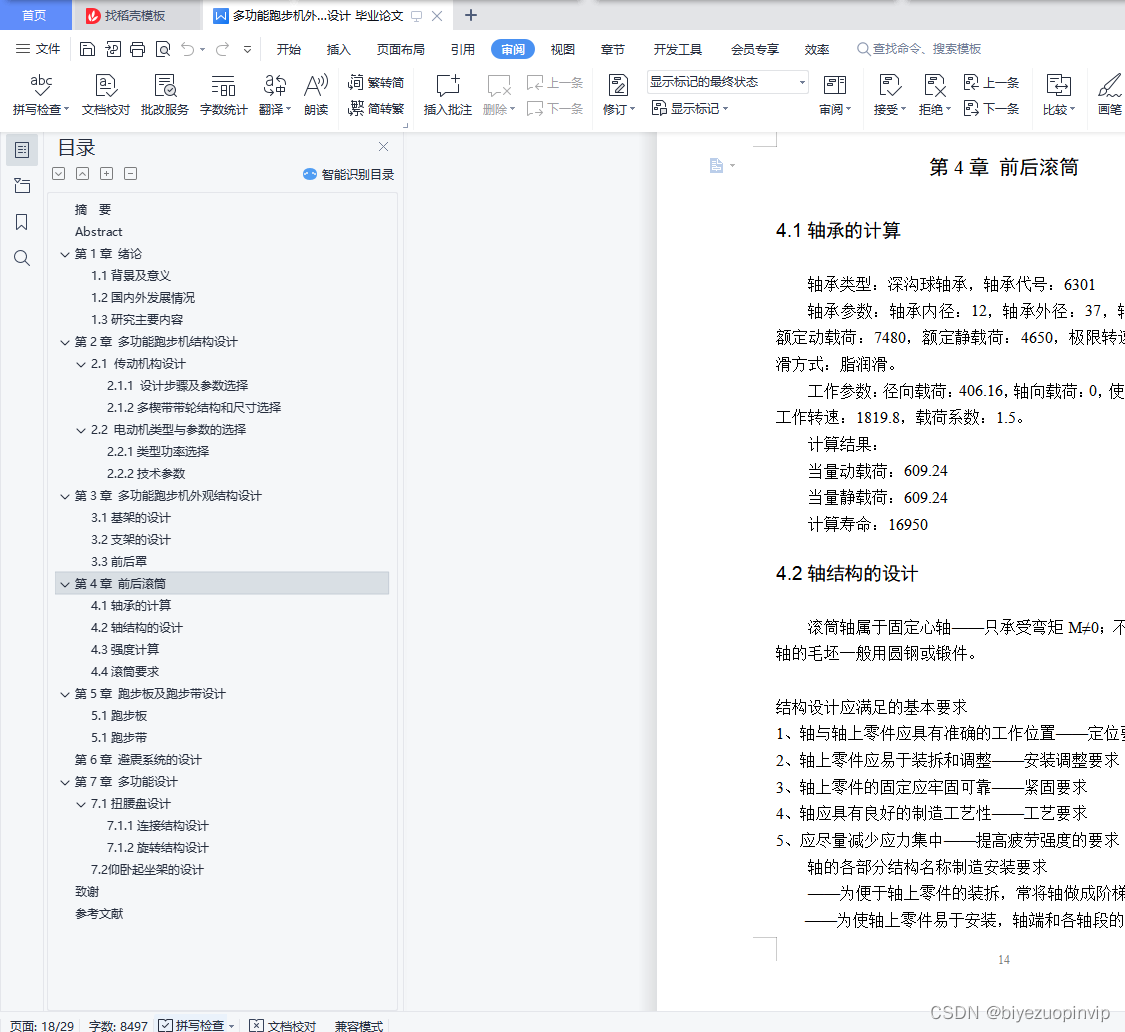Open print preview
Image resolution: width=1125 pixels, height=1032 pixels.
click(x=163, y=49)
